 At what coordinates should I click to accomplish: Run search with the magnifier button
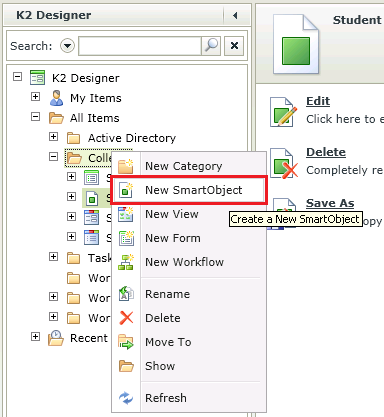211,46
